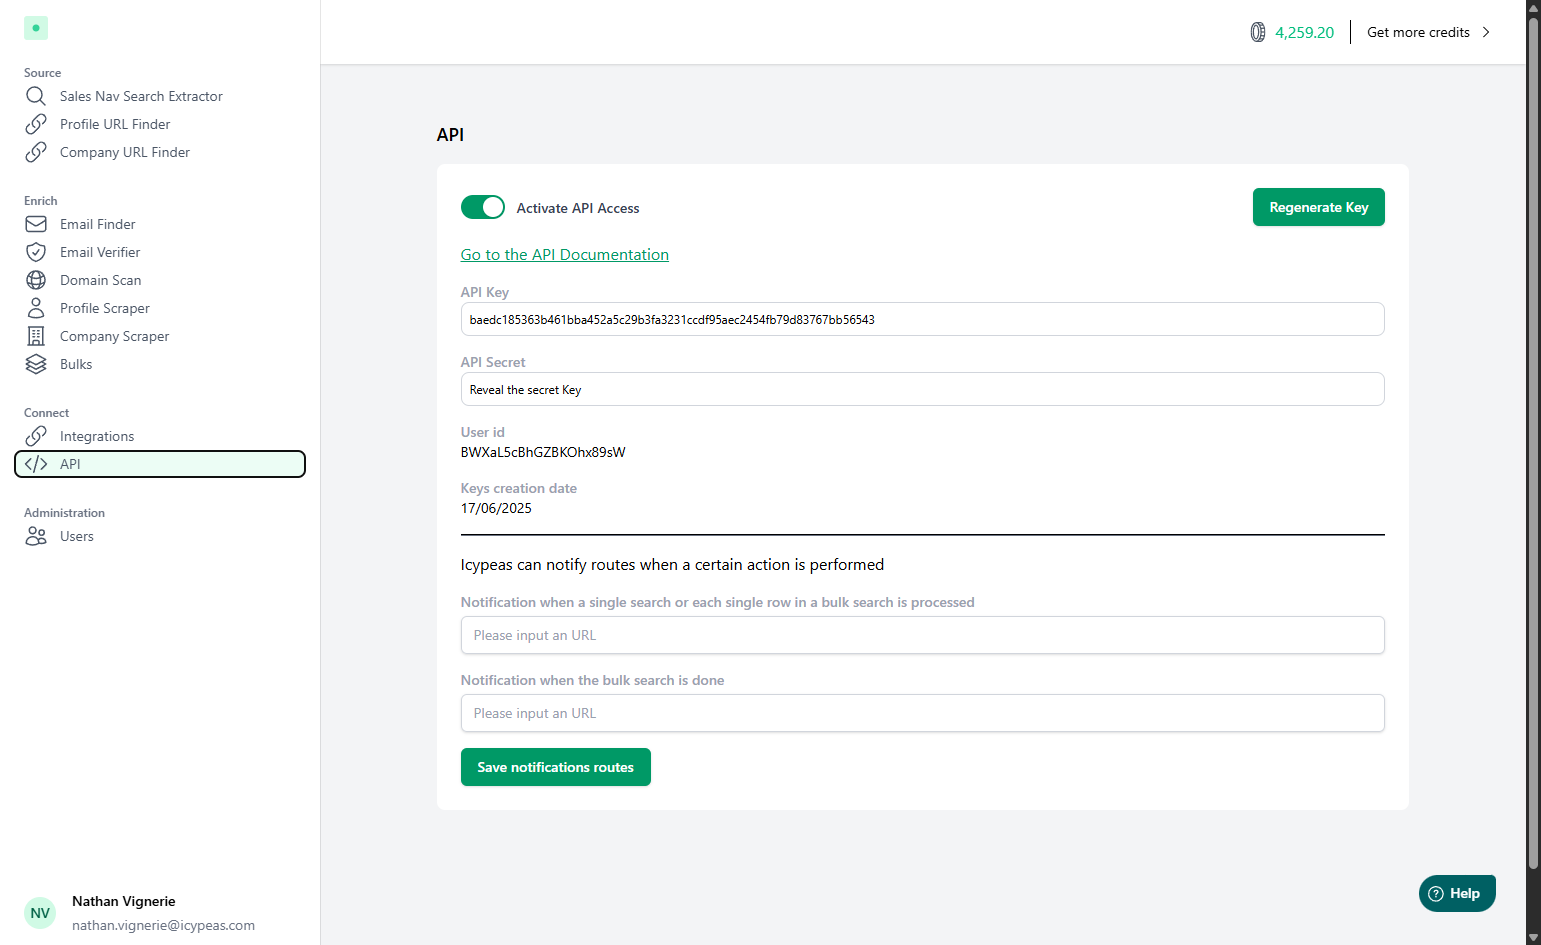This screenshot has width=1541, height=945.
Task: Click the vertical scrollbar thumb
Action: [1534, 443]
